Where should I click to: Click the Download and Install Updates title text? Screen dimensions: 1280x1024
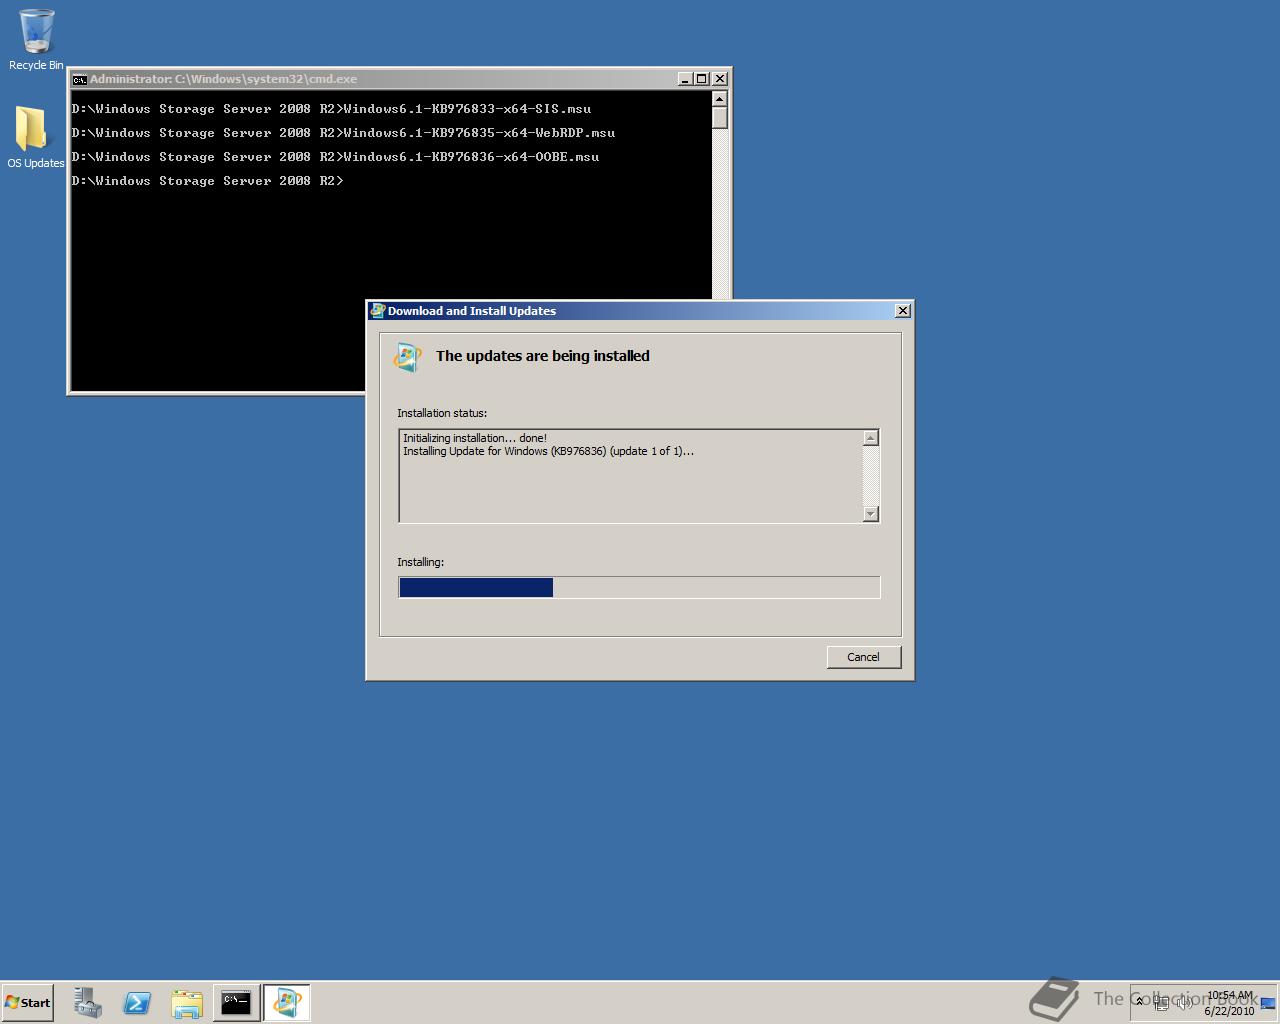[472, 311]
